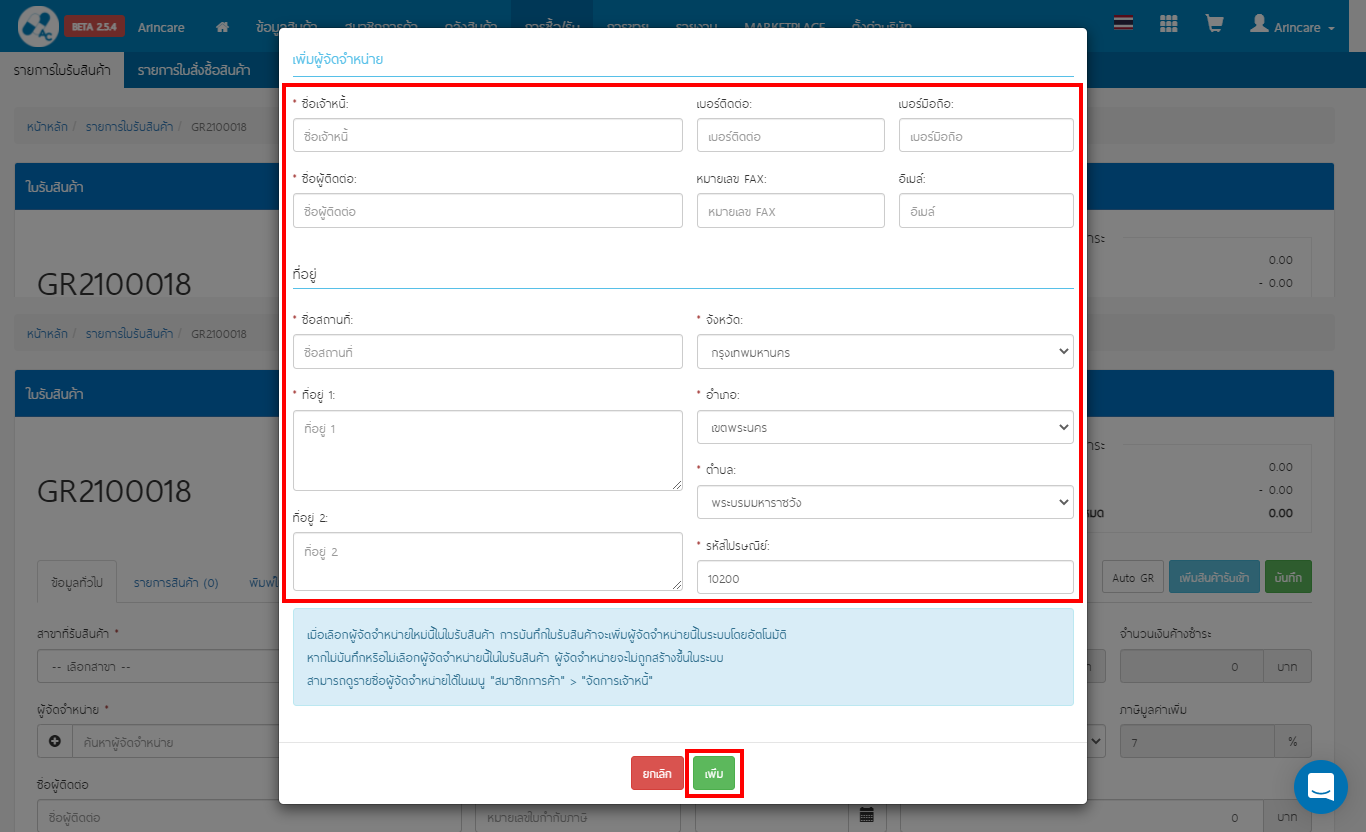Screen dimensions: 1366x832
Task: Switch to รายการใบสั่งซื้อสินค้า tab
Action: (194, 70)
